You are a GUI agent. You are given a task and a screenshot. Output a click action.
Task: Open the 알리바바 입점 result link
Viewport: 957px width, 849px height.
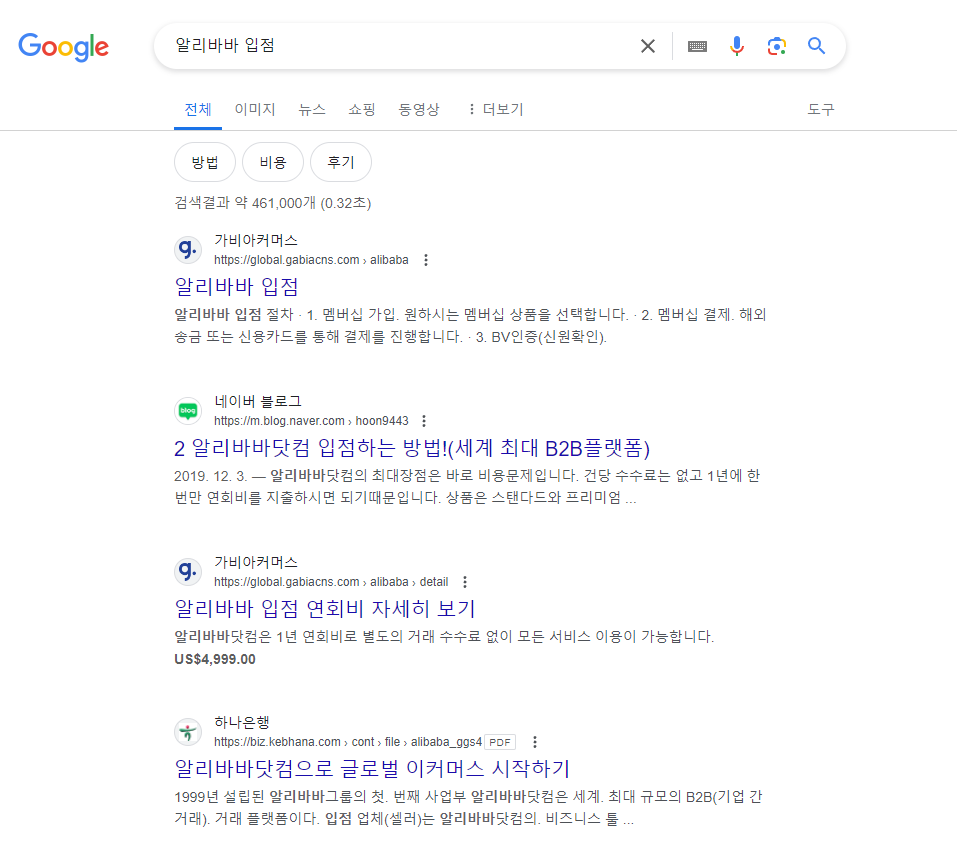coord(237,287)
